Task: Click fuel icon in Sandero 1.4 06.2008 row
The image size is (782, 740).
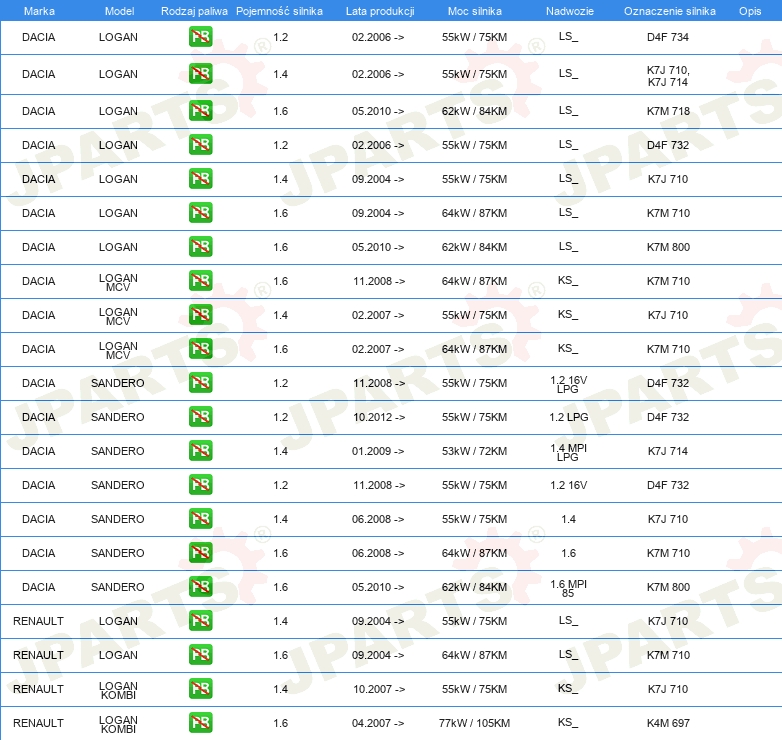Action: click(200, 519)
